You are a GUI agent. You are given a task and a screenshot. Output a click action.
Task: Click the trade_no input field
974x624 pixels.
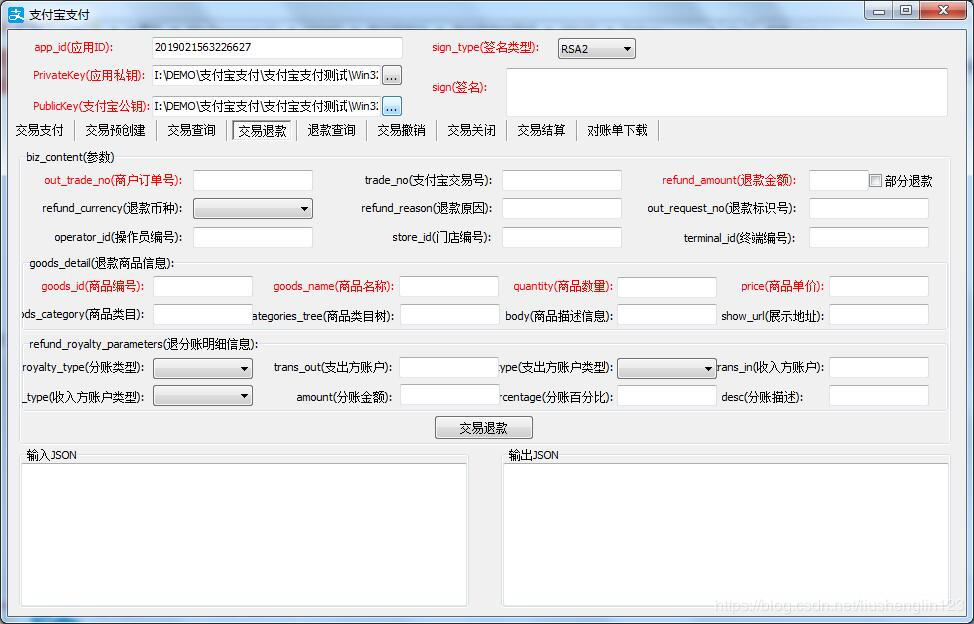click(x=562, y=181)
